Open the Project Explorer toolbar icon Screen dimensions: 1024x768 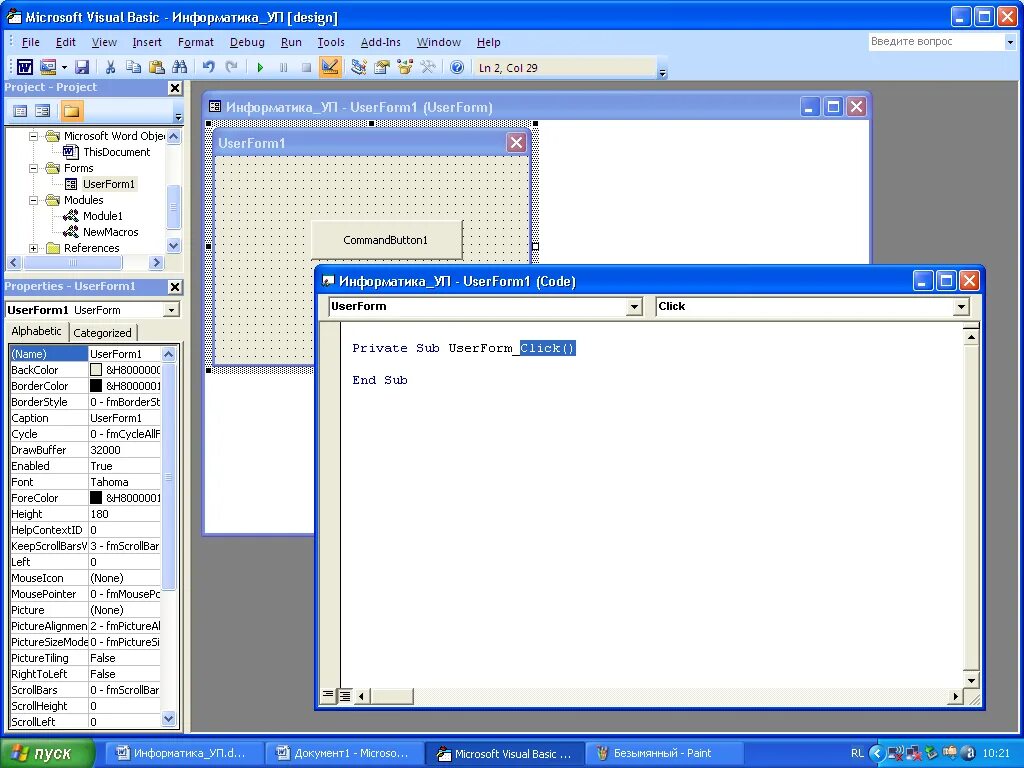358,67
